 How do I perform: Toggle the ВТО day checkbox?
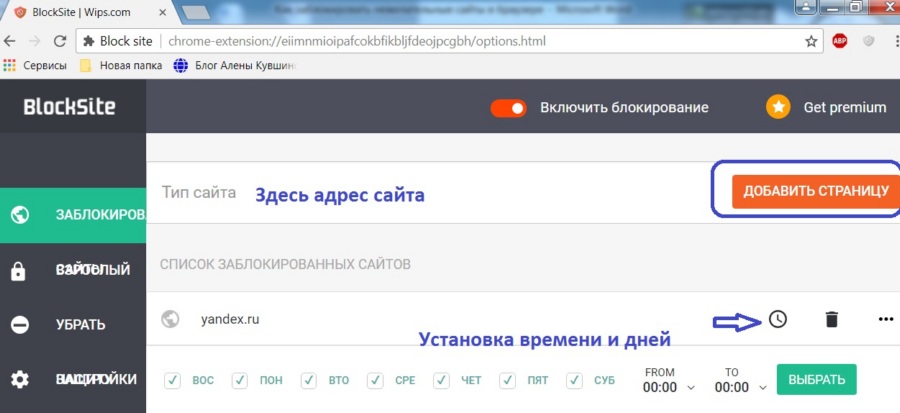tap(308, 380)
